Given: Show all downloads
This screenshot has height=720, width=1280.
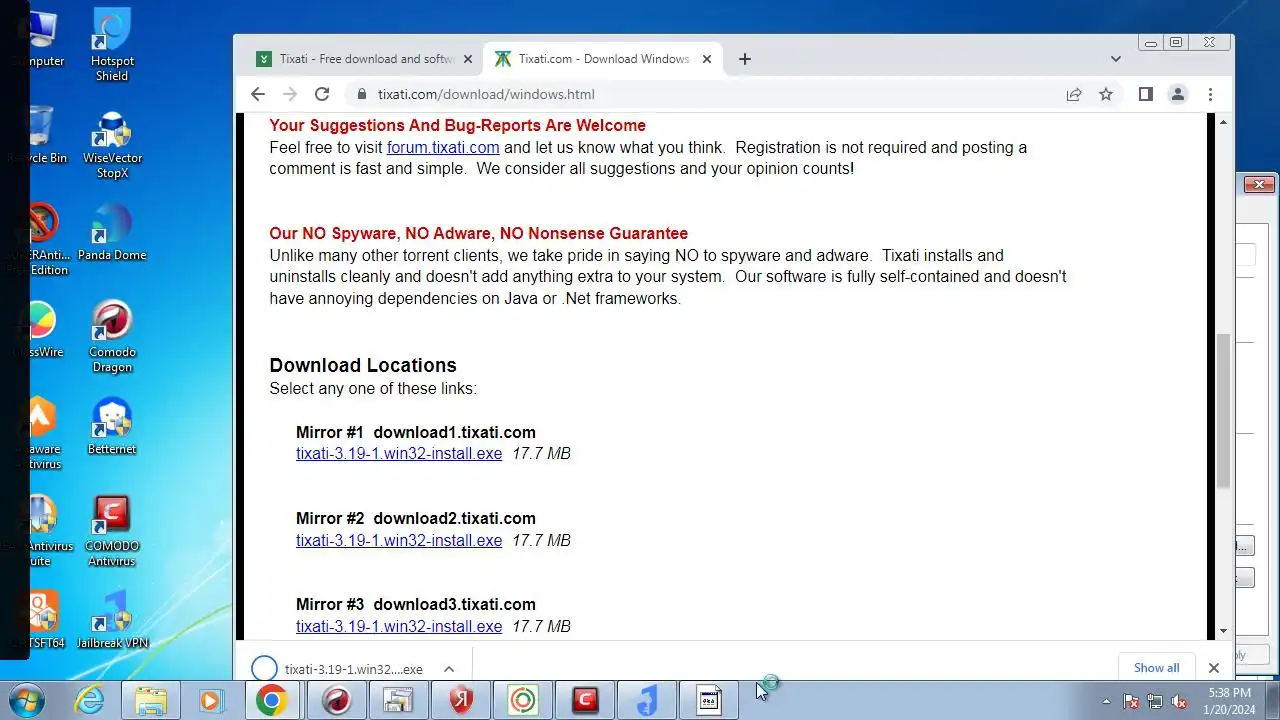Looking at the screenshot, I should [x=1156, y=668].
